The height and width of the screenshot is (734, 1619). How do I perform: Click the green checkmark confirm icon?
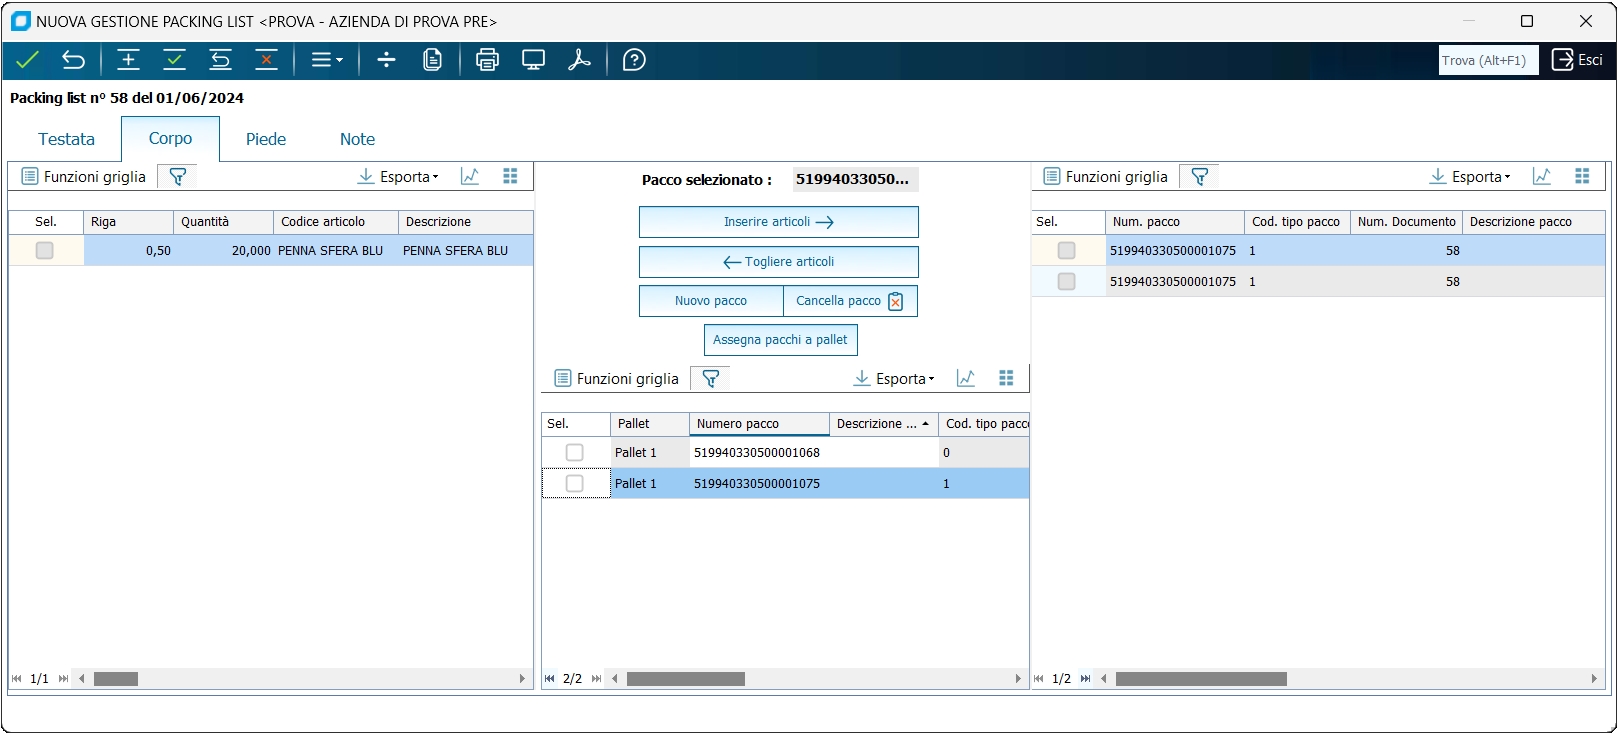(x=27, y=60)
